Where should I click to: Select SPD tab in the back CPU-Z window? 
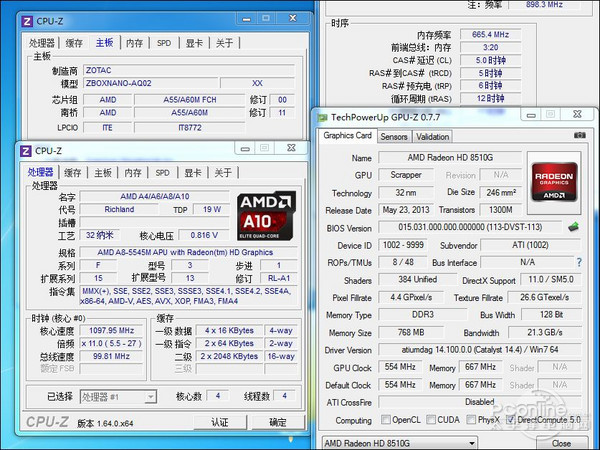pyautogui.click(x=164, y=43)
